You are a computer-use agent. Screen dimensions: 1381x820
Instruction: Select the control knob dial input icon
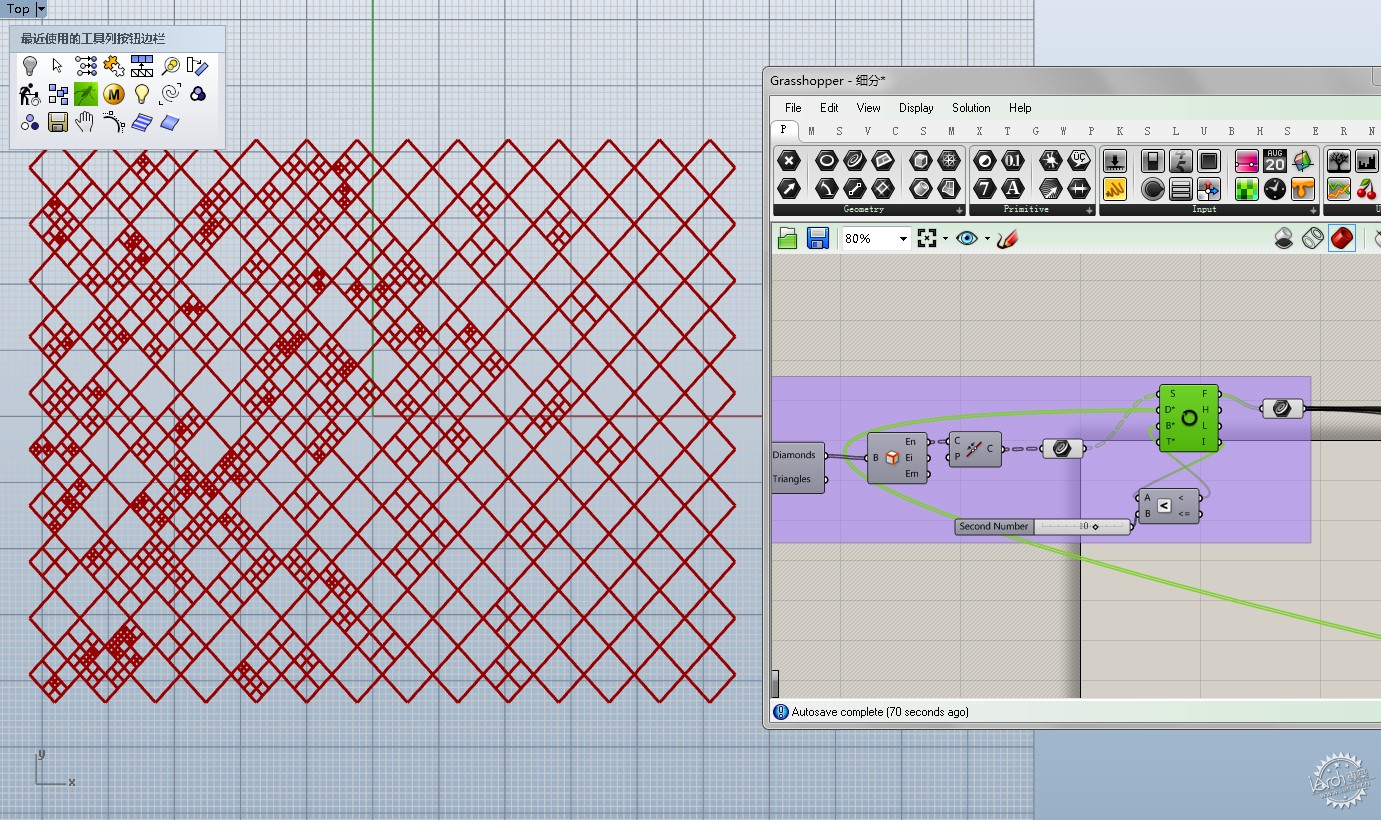1153,188
